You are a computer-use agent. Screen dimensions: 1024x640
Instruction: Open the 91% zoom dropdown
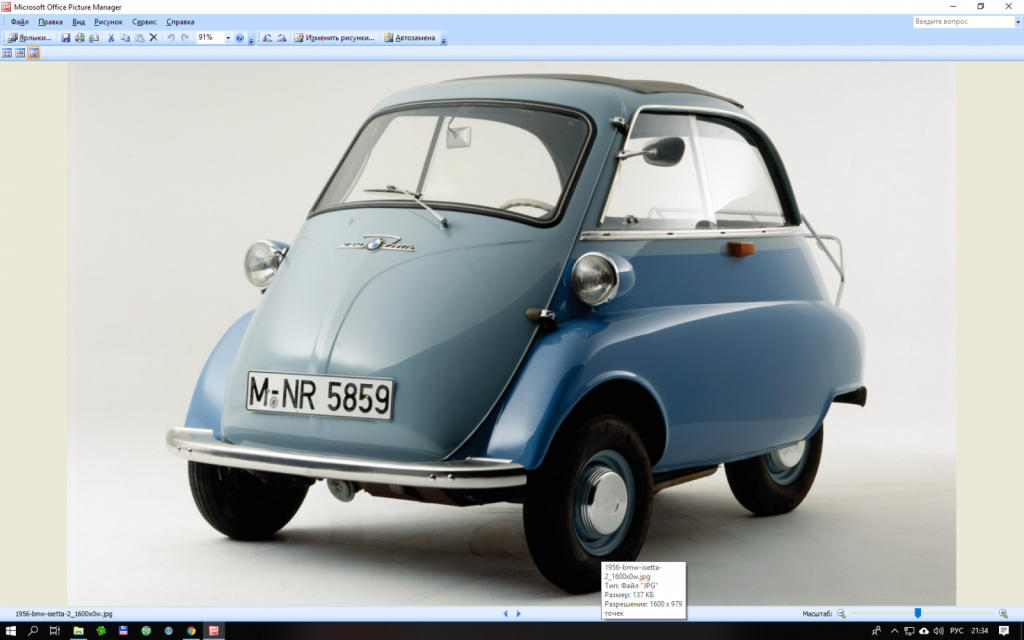[x=227, y=38]
